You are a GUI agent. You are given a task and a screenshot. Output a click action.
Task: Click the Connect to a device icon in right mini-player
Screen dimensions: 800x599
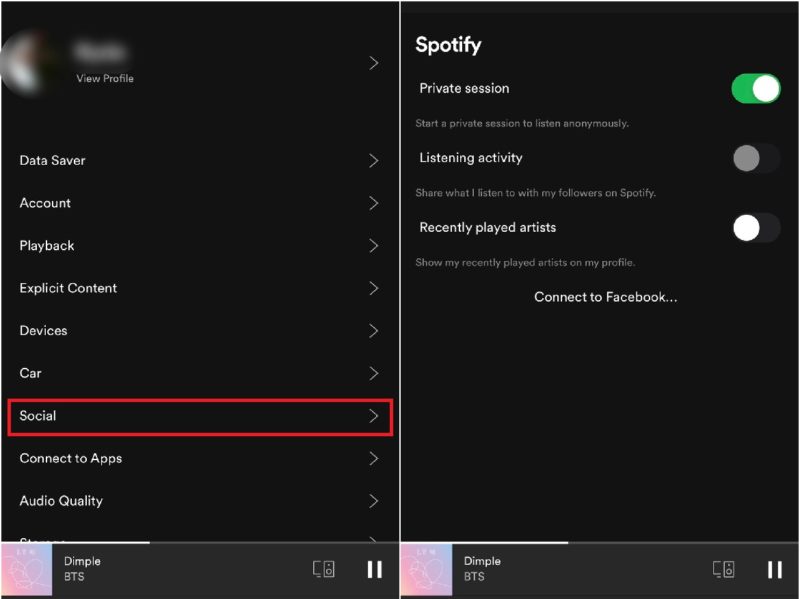723,569
